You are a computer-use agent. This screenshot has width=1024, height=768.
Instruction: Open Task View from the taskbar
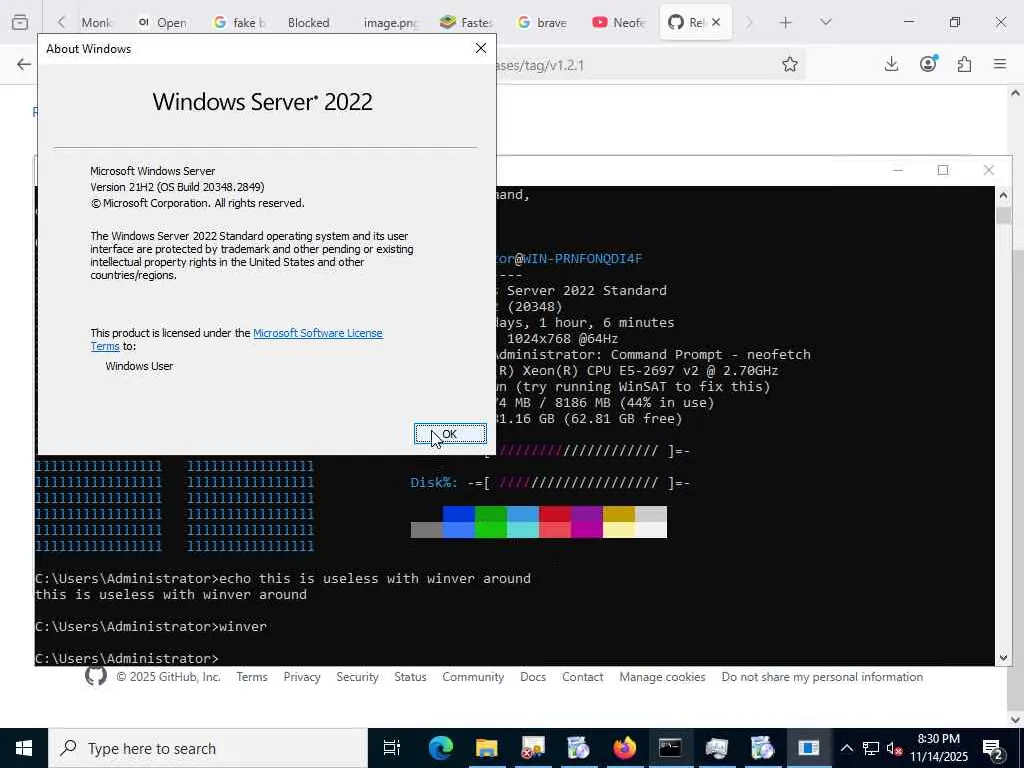click(391, 748)
